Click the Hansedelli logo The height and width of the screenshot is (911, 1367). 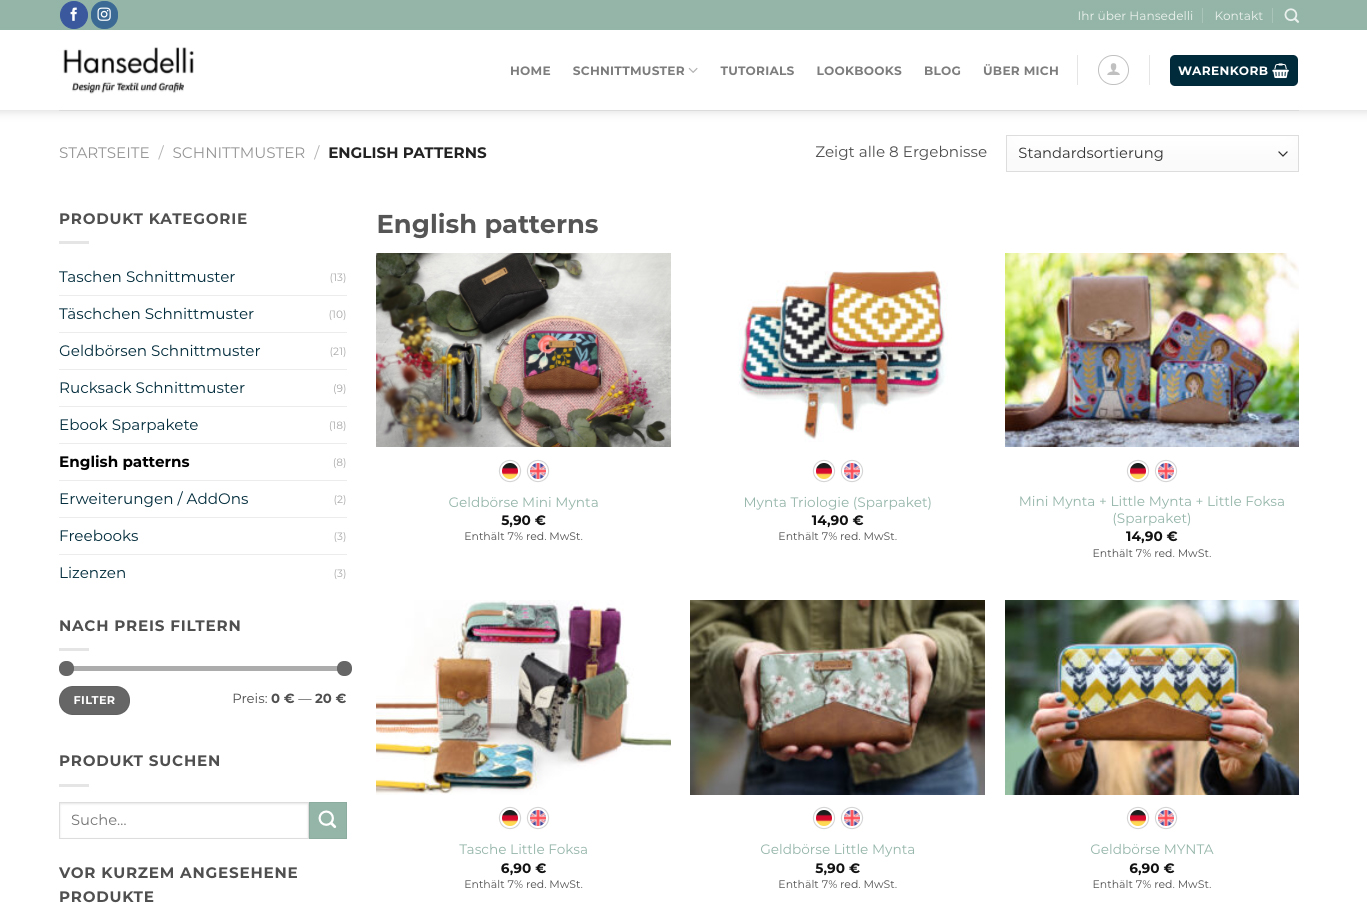pos(128,70)
